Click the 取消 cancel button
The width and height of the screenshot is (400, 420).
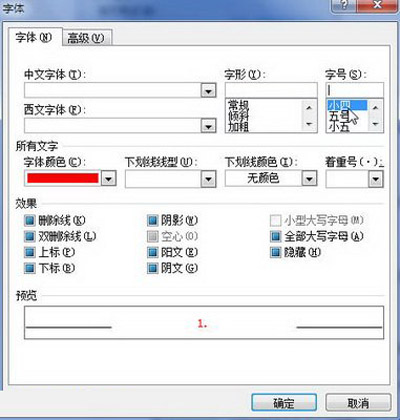pyautogui.click(x=358, y=403)
